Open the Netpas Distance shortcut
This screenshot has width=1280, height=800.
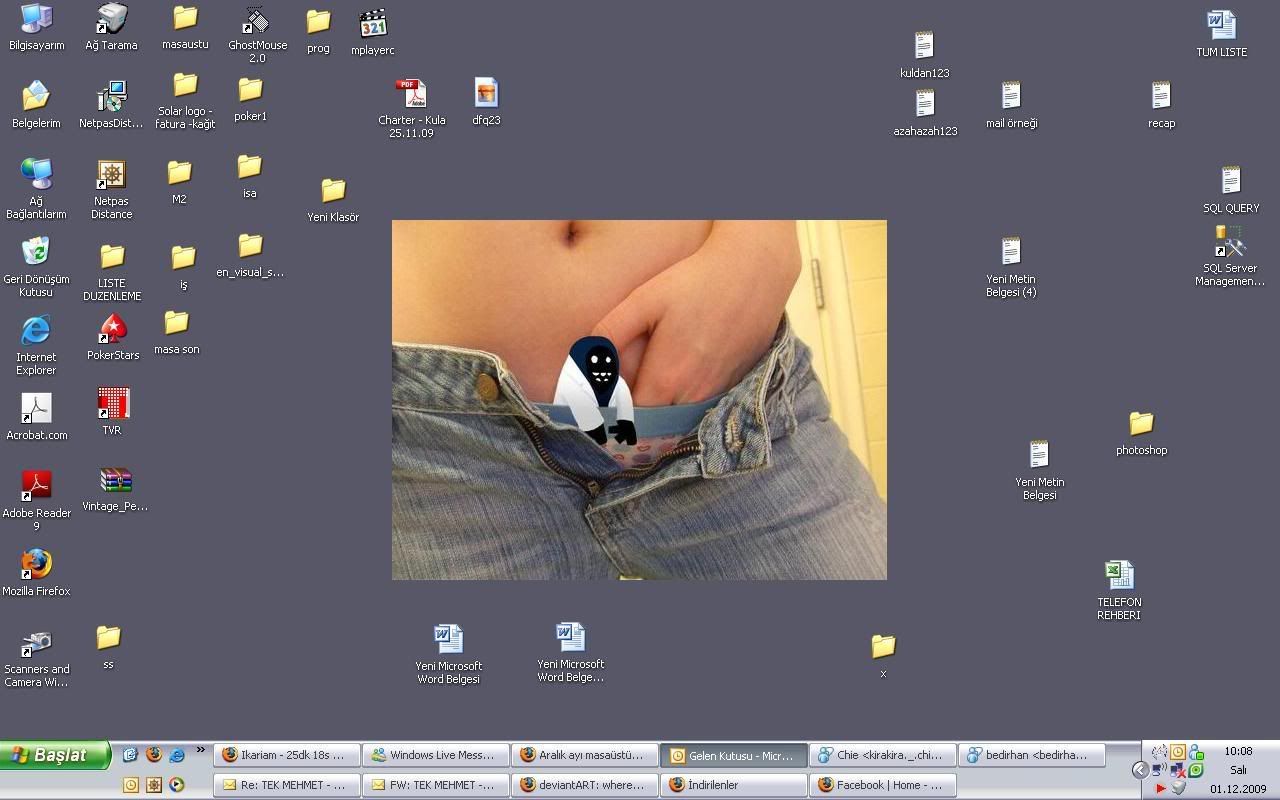[x=111, y=176]
